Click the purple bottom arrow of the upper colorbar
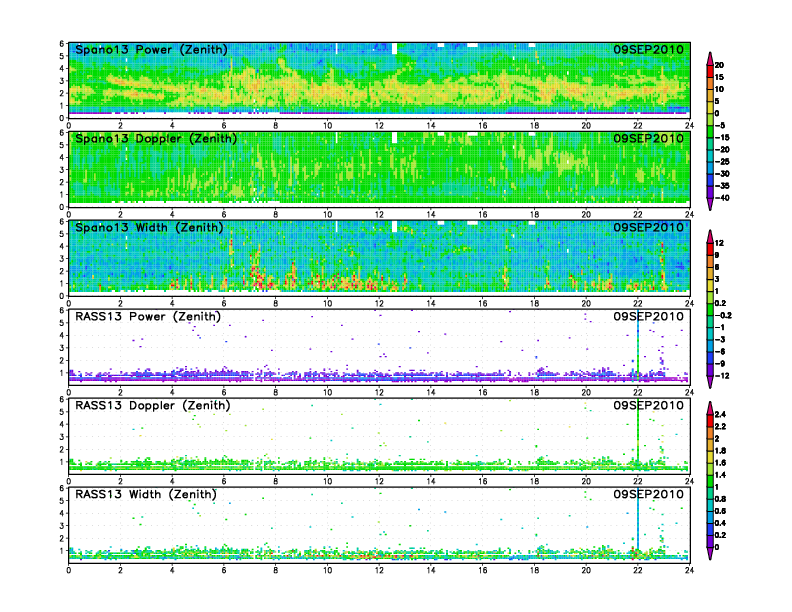This screenshot has width=792, height=612. (710, 204)
